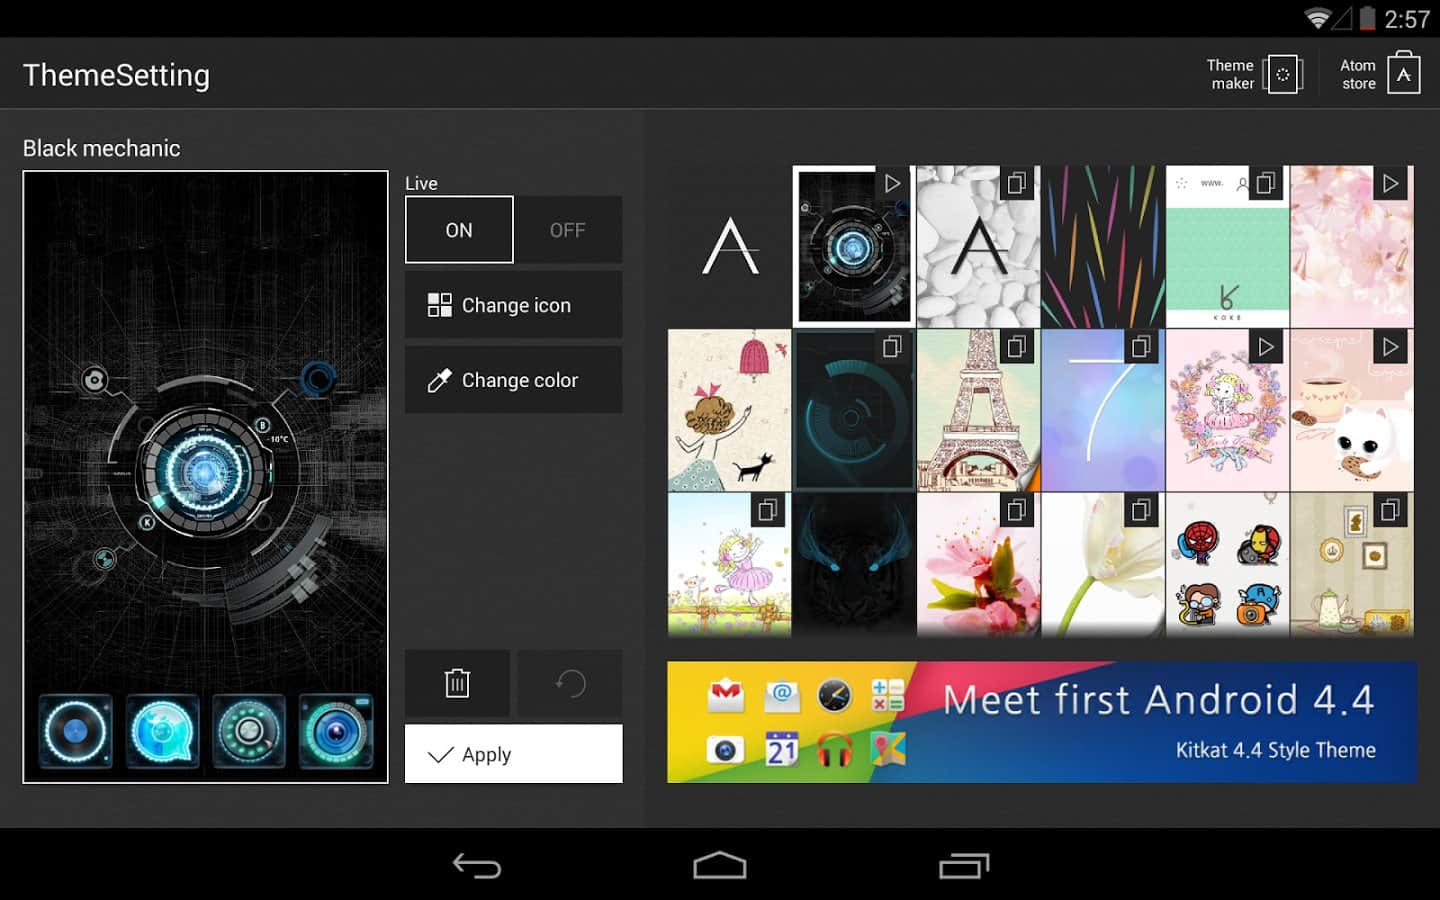The height and width of the screenshot is (900, 1440).
Task: Select the white pebbles theme thumbnail
Action: [x=978, y=246]
